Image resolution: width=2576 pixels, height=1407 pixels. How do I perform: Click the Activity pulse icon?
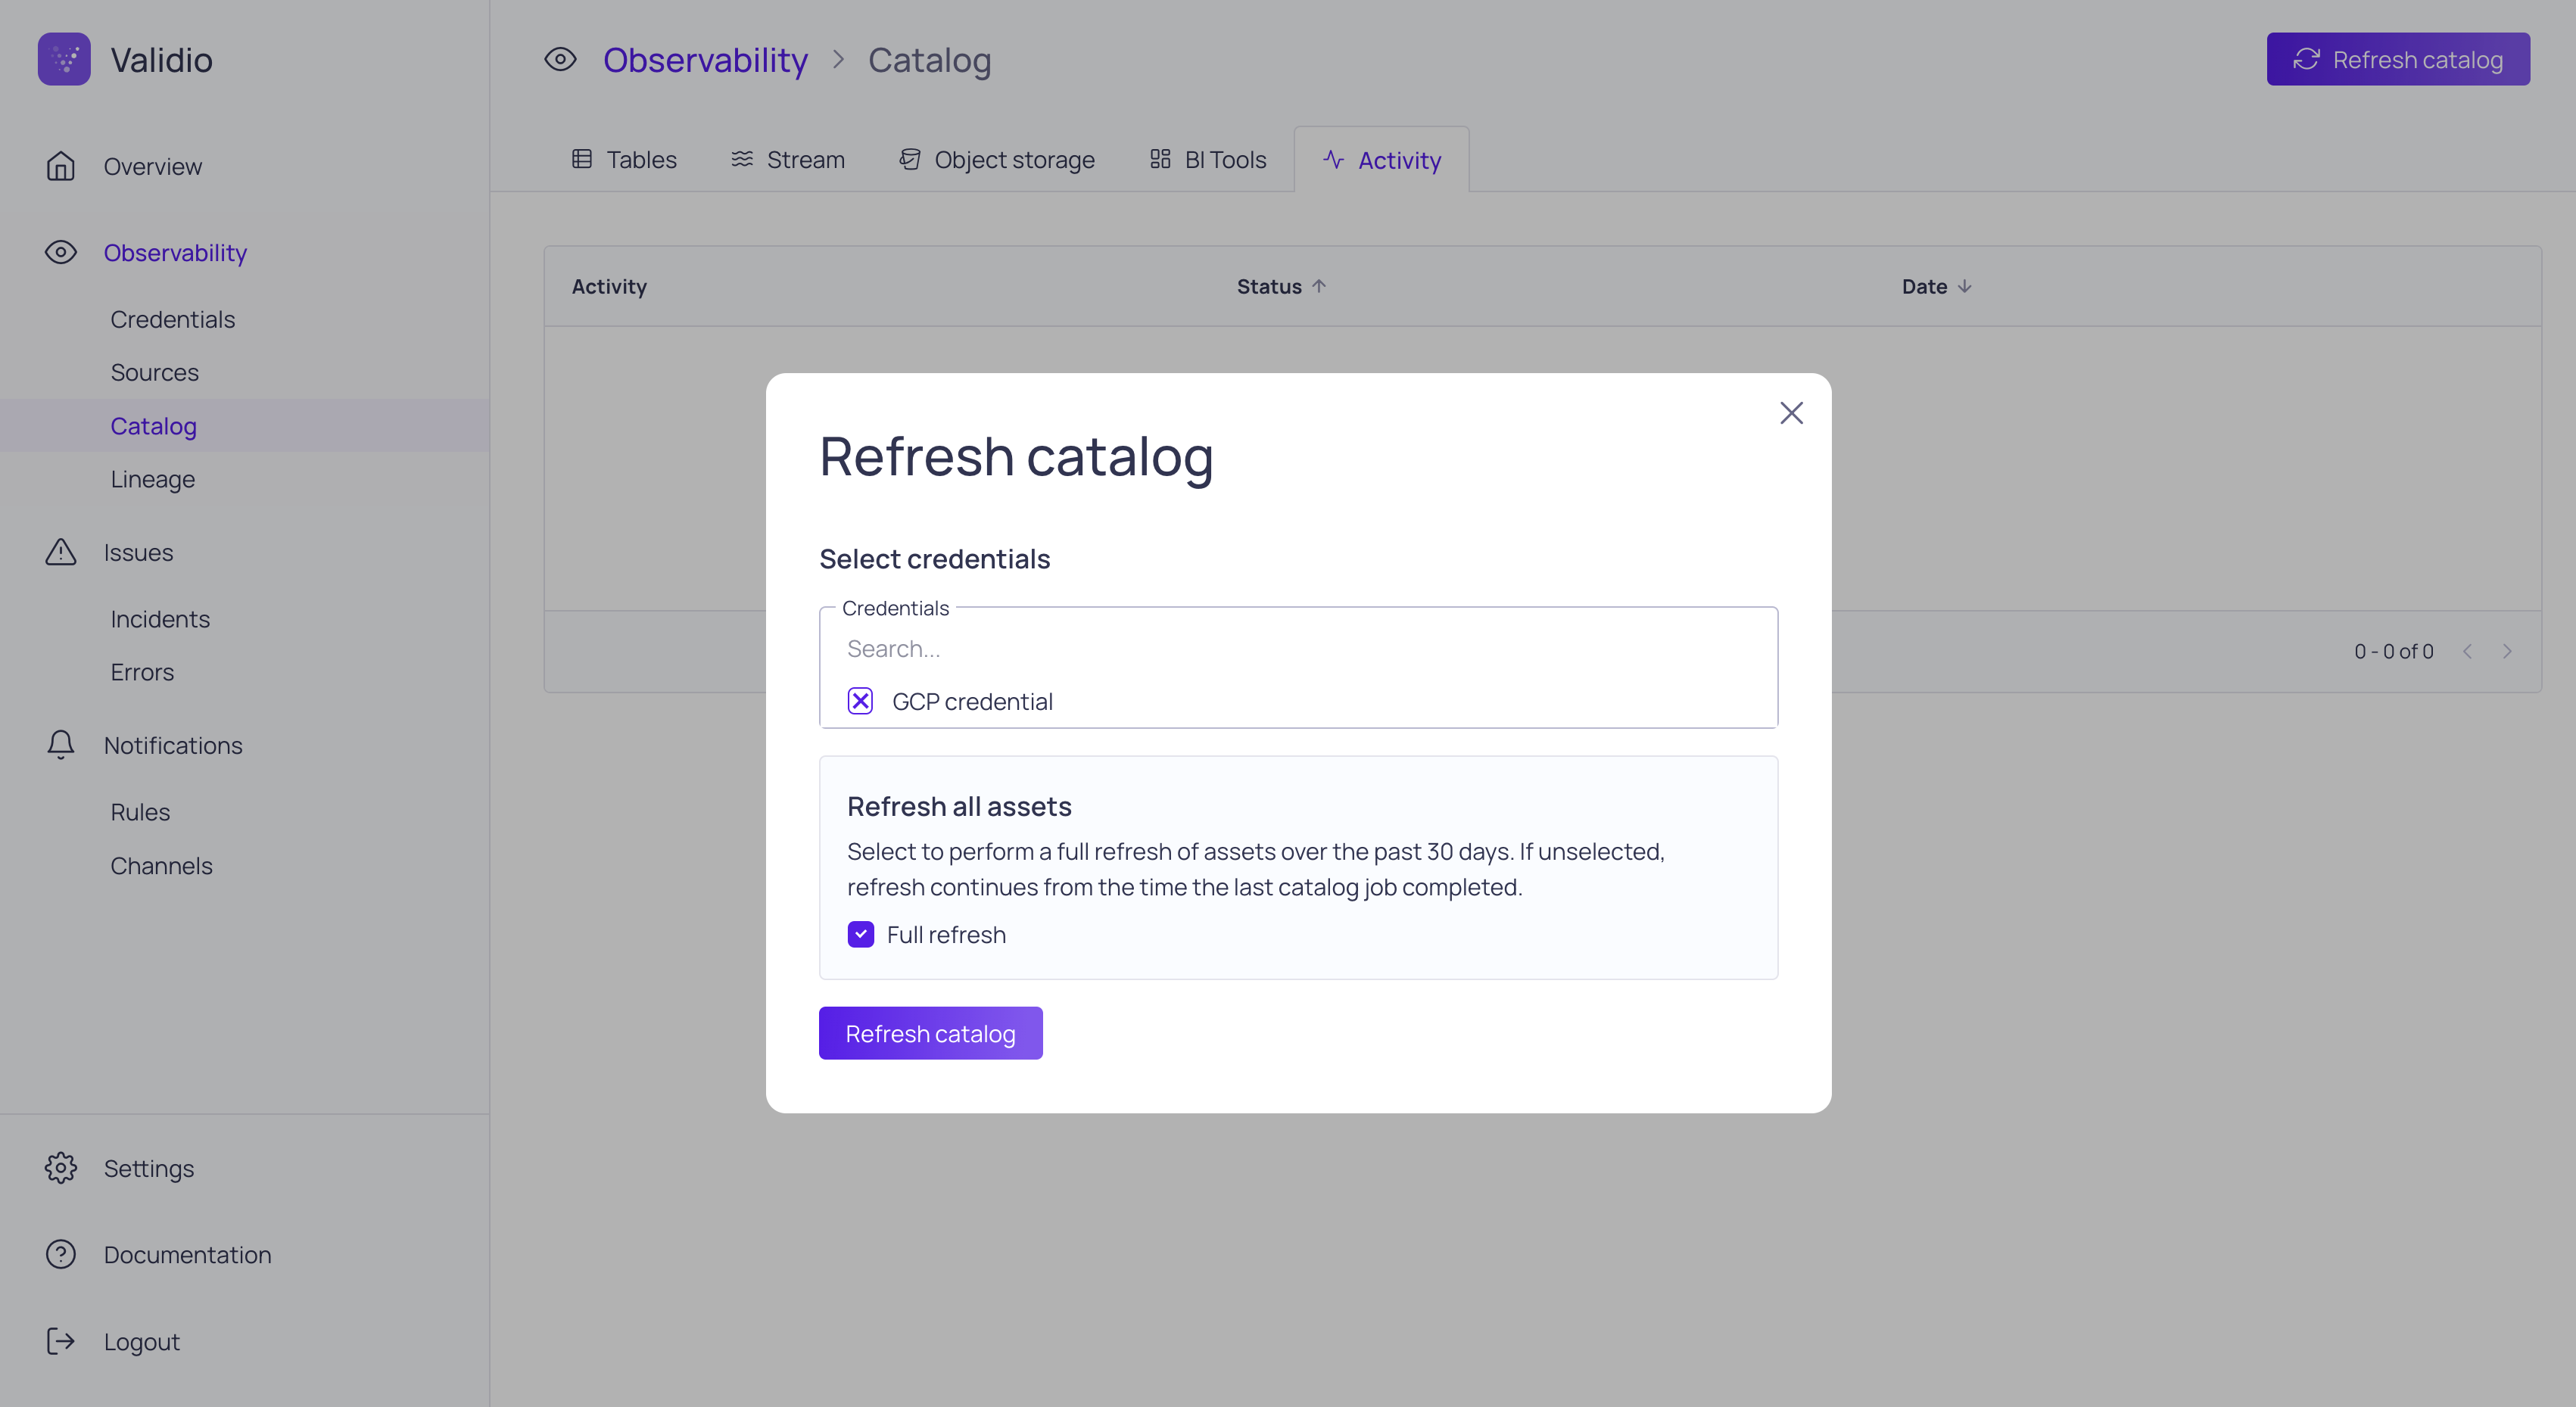[x=1333, y=159]
